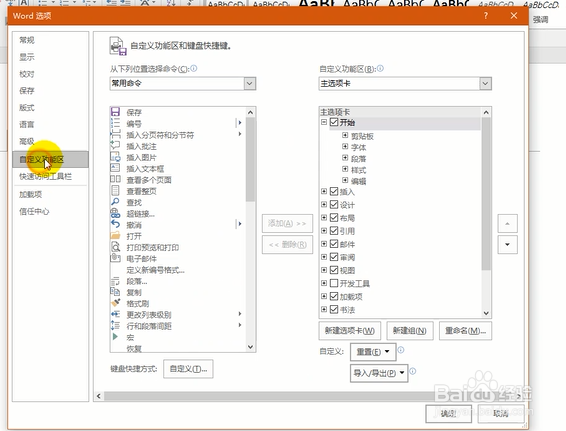Viewport: 566px width, 431px height.
Task: Click the 取消 button
Action: (x=501, y=414)
